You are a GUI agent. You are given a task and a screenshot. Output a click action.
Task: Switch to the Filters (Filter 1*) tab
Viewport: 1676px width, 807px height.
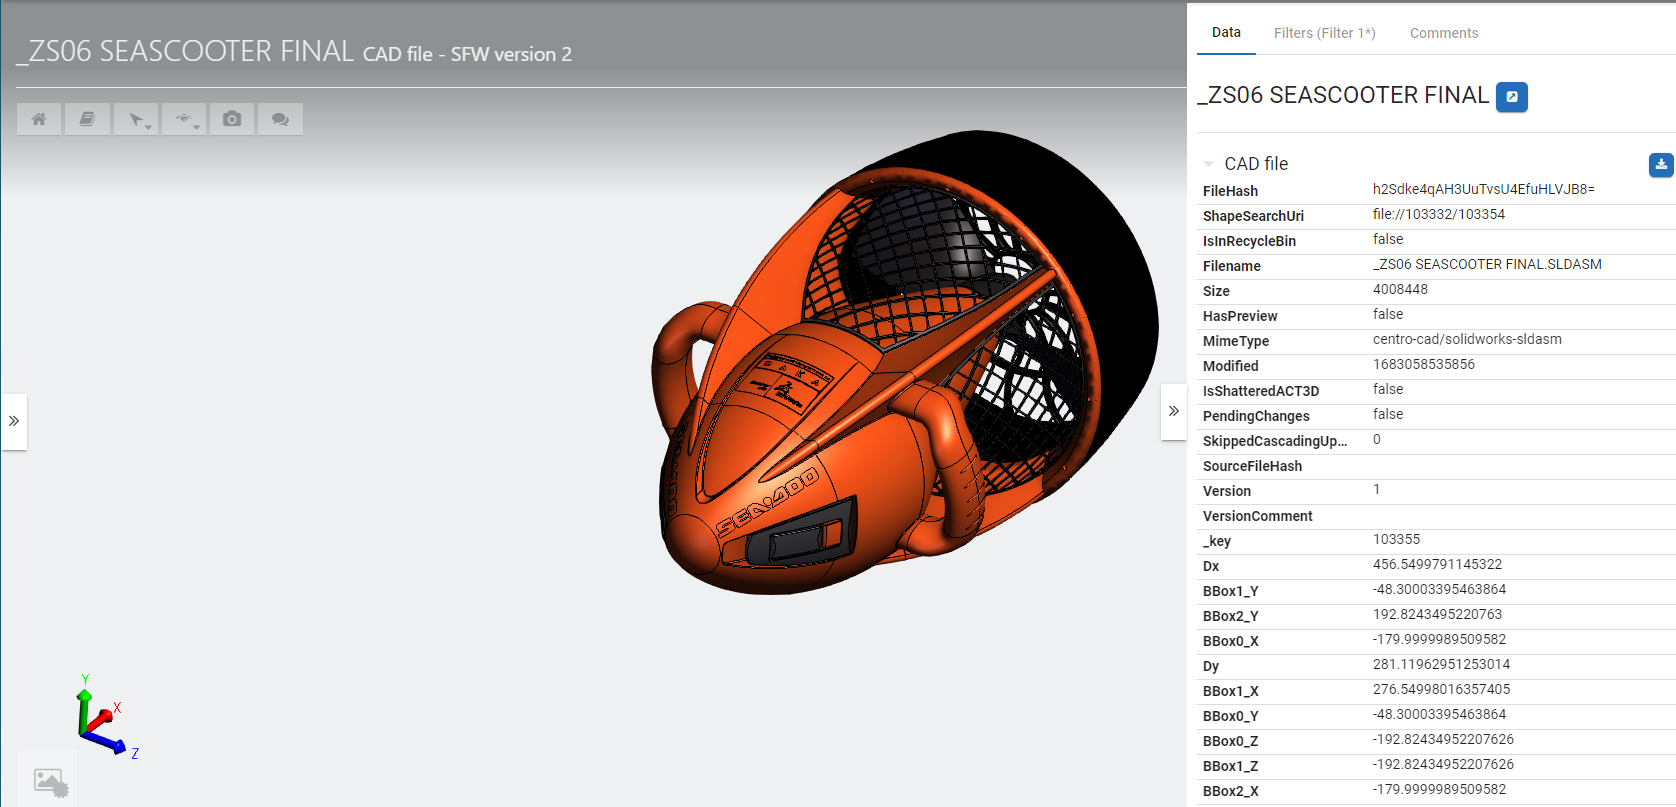click(x=1324, y=33)
